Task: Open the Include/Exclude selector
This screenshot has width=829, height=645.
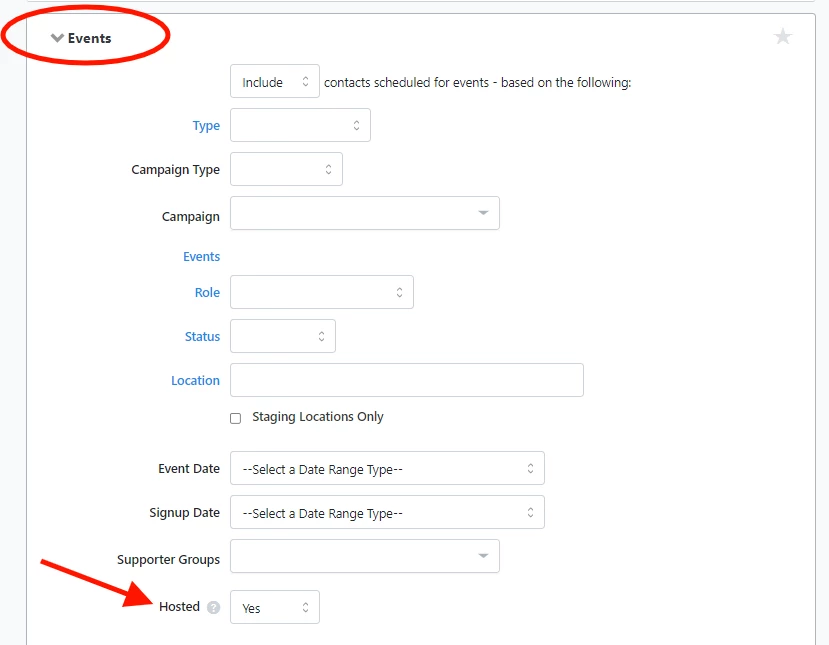Action: click(x=274, y=81)
